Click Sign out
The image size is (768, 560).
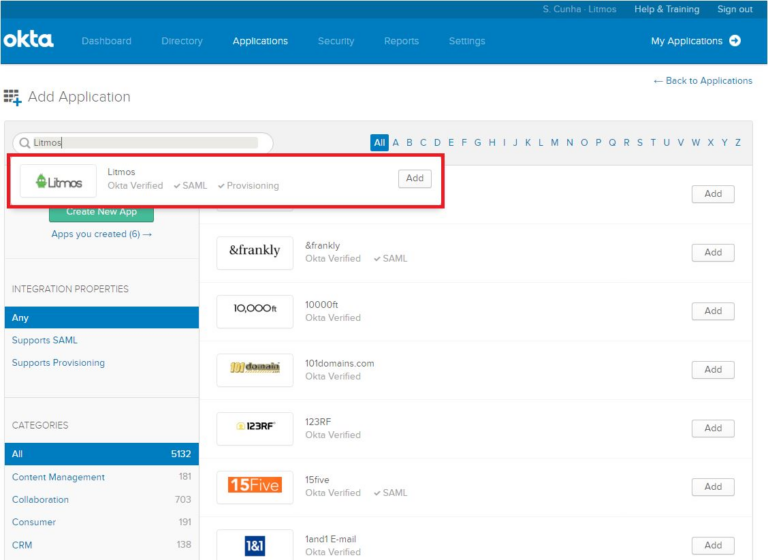[735, 9]
